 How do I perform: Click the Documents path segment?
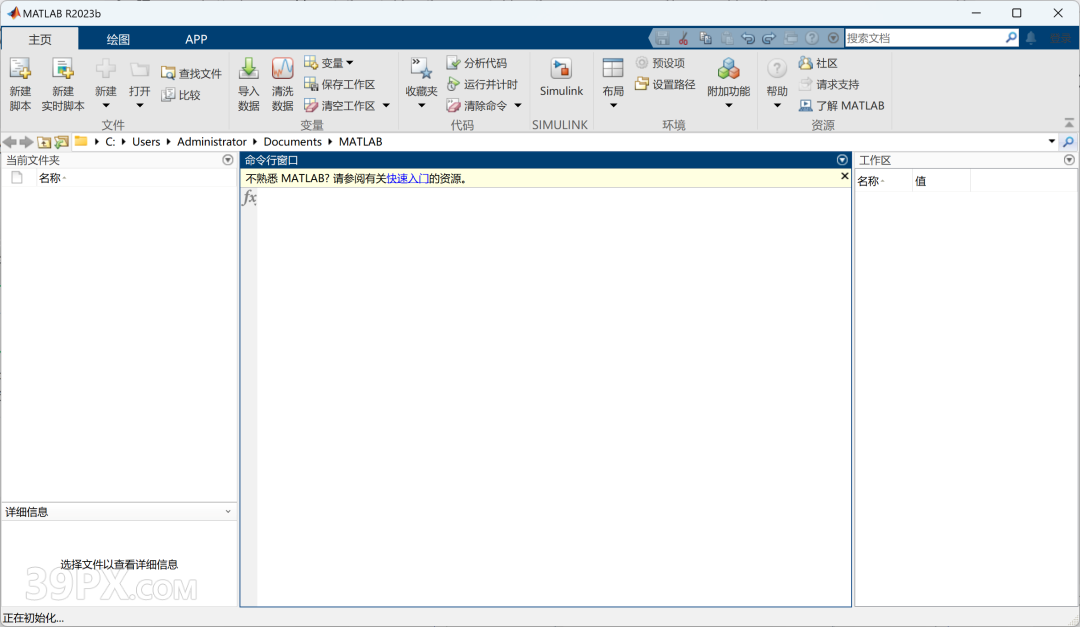292,142
